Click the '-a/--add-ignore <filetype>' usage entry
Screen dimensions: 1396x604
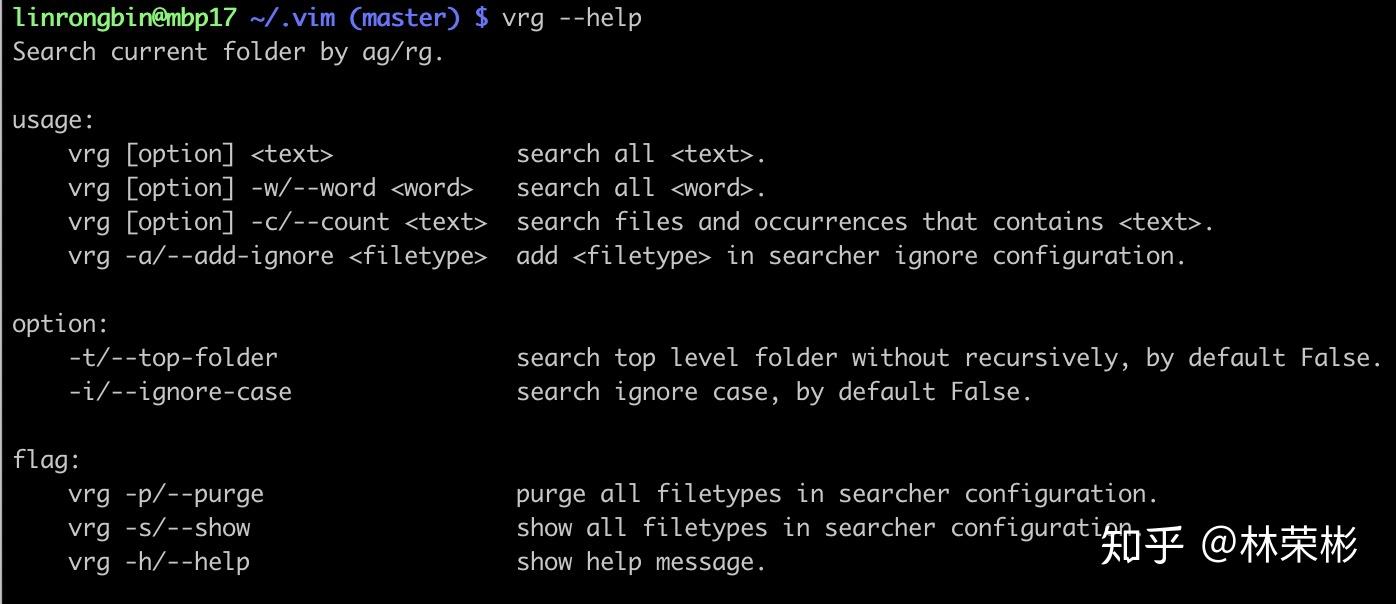click(305, 256)
